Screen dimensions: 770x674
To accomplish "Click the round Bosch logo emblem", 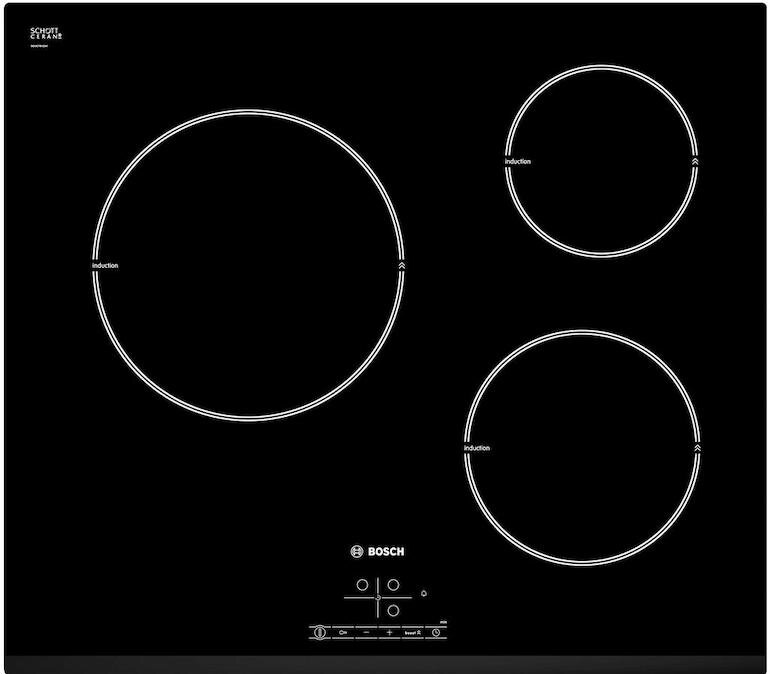I will pyautogui.click(x=352, y=551).
